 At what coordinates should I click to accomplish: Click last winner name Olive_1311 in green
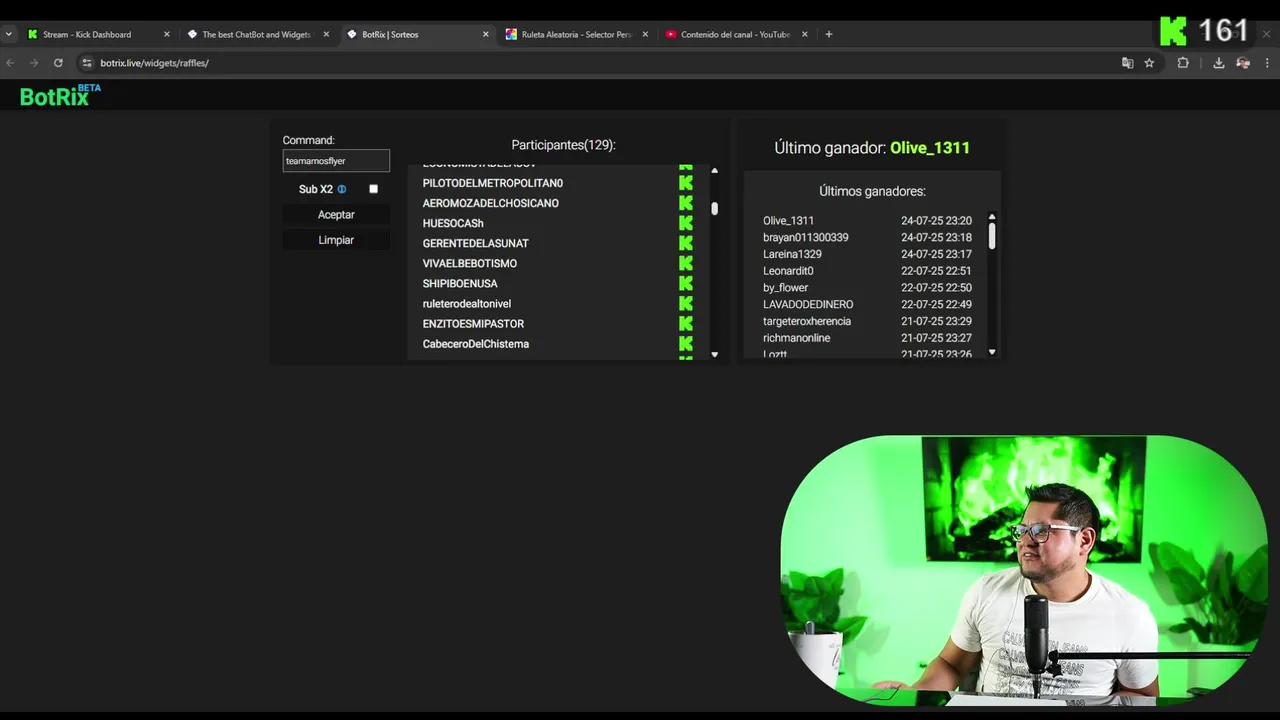pos(930,147)
